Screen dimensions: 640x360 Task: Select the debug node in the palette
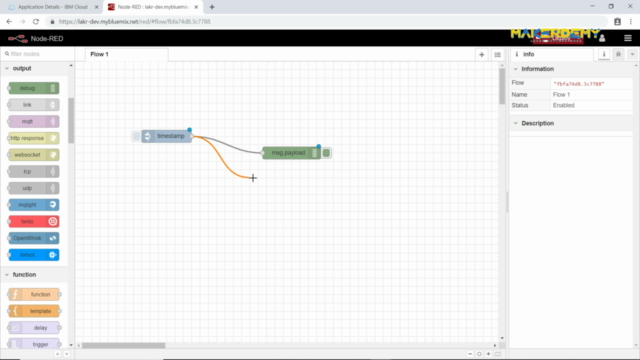click(x=33, y=88)
